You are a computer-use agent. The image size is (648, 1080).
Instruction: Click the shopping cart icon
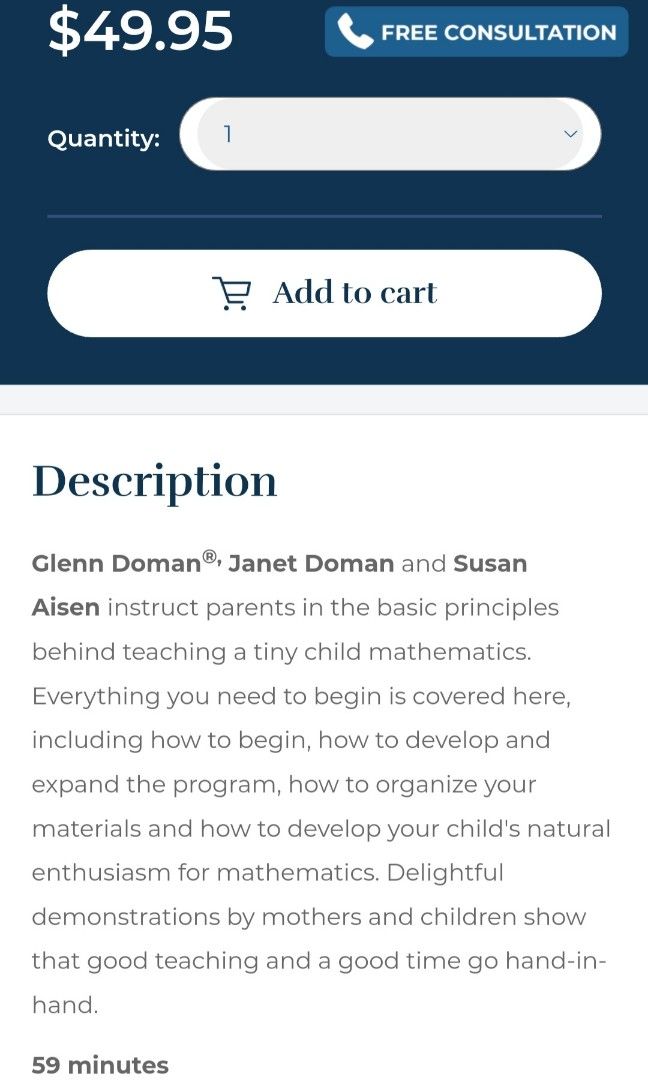coord(232,293)
